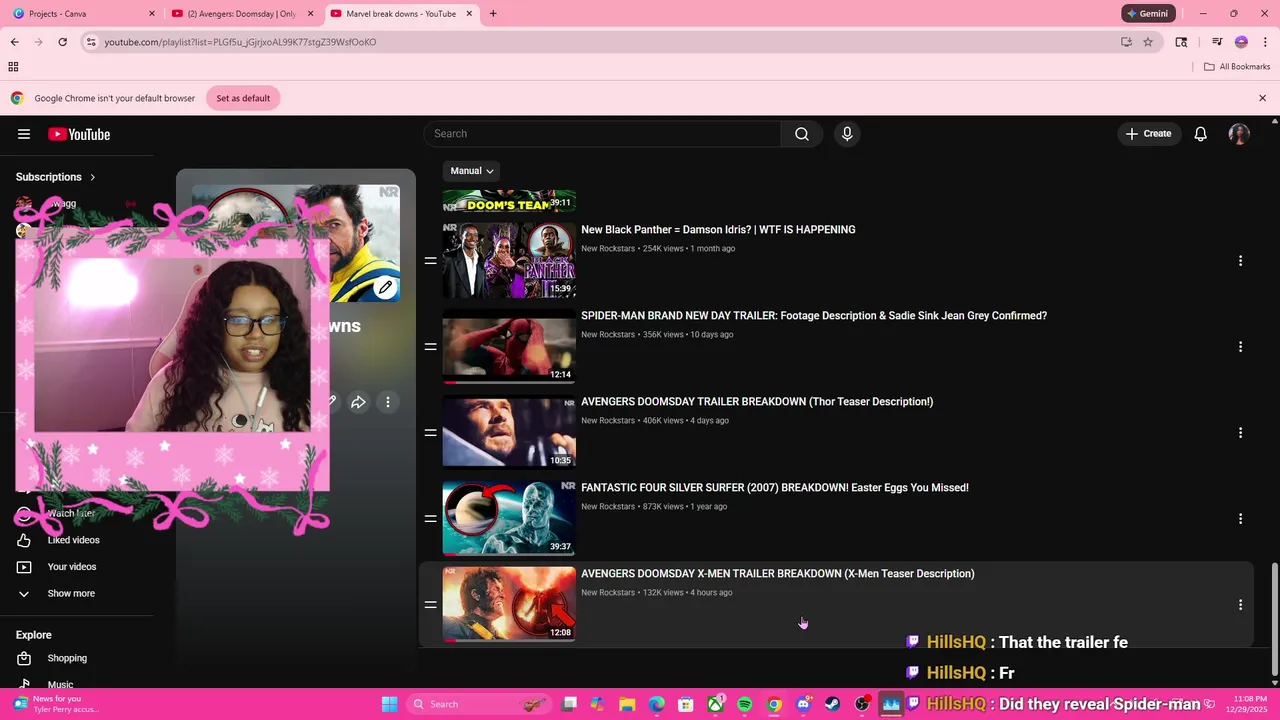Grab reorder handle of Silver Surfer video
1280x720 pixels.
[x=430, y=519]
